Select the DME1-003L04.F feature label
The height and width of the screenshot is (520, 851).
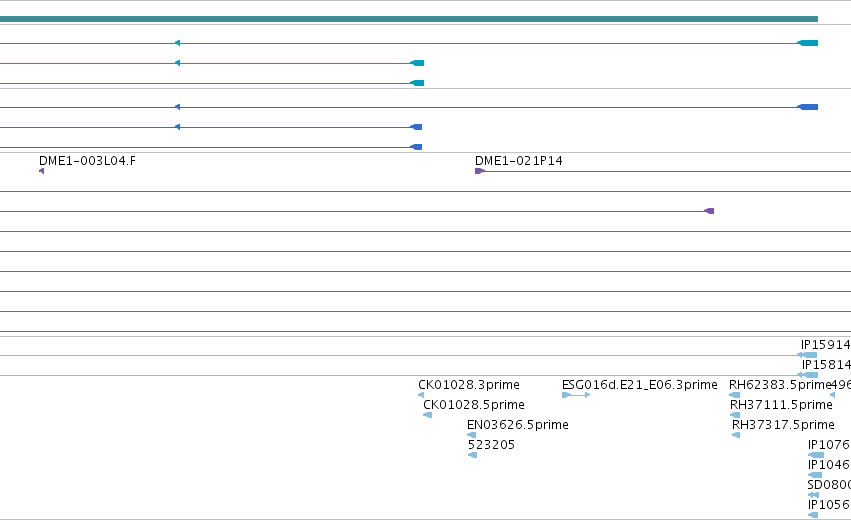(x=87, y=161)
